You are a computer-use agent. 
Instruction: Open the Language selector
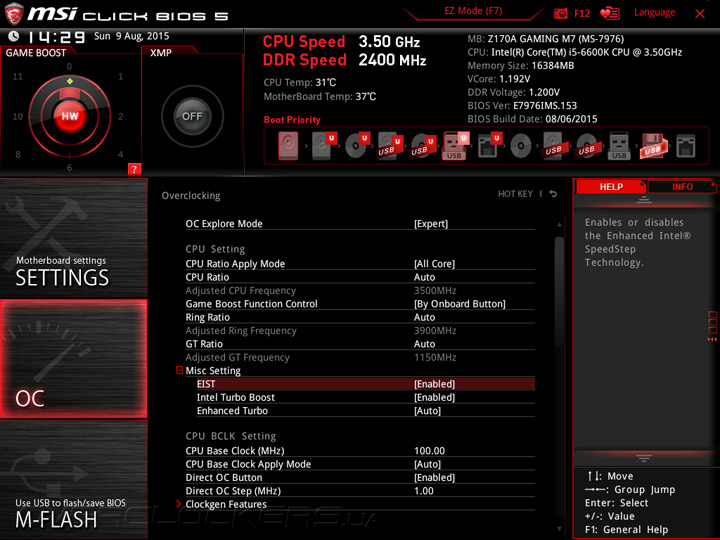[x=654, y=12]
